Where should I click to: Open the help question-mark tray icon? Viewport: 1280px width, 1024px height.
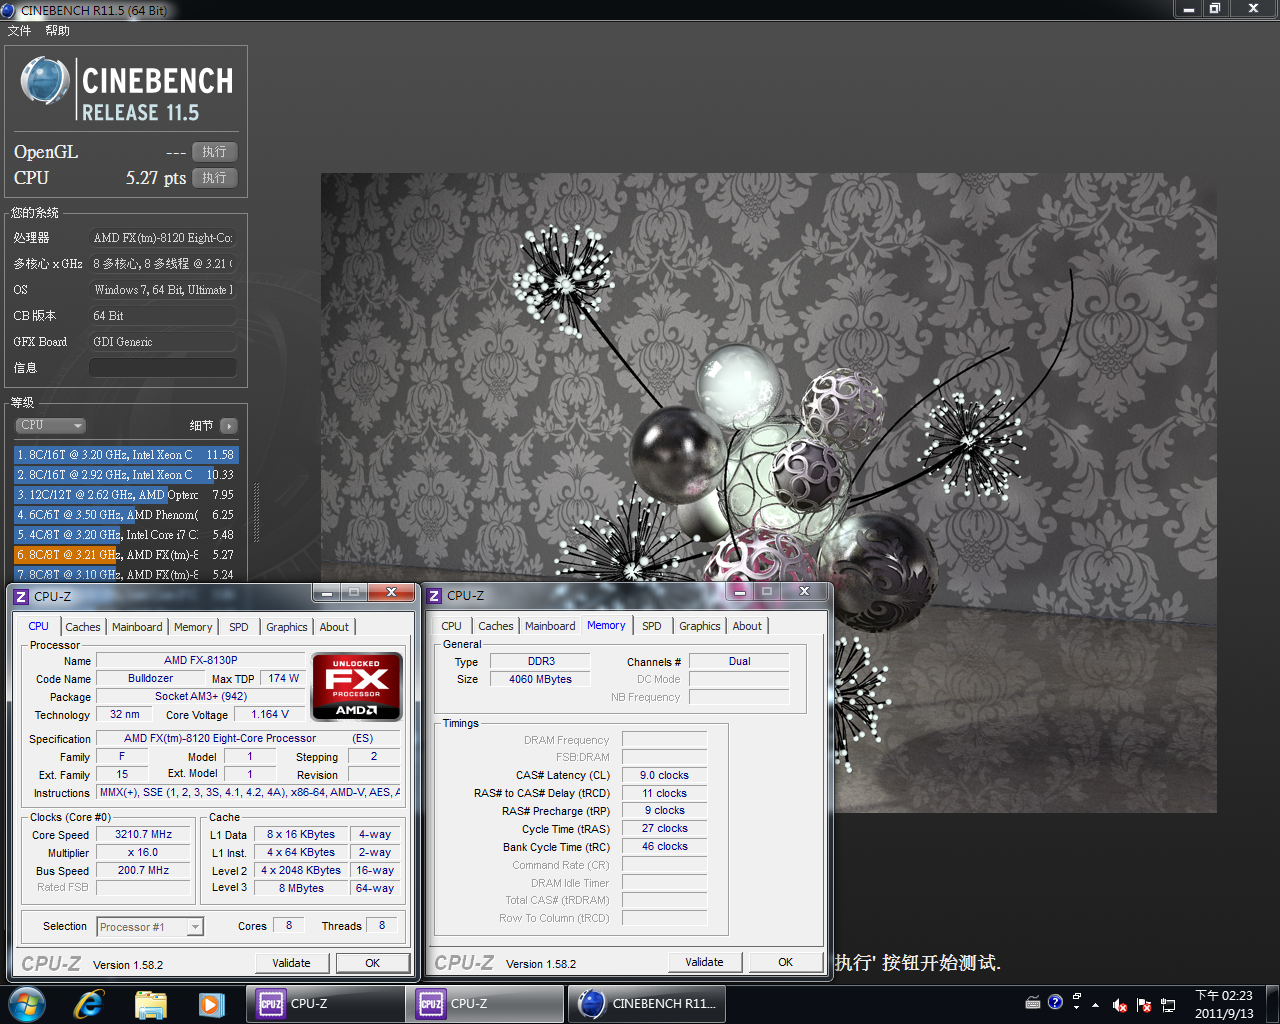pos(1055,1002)
